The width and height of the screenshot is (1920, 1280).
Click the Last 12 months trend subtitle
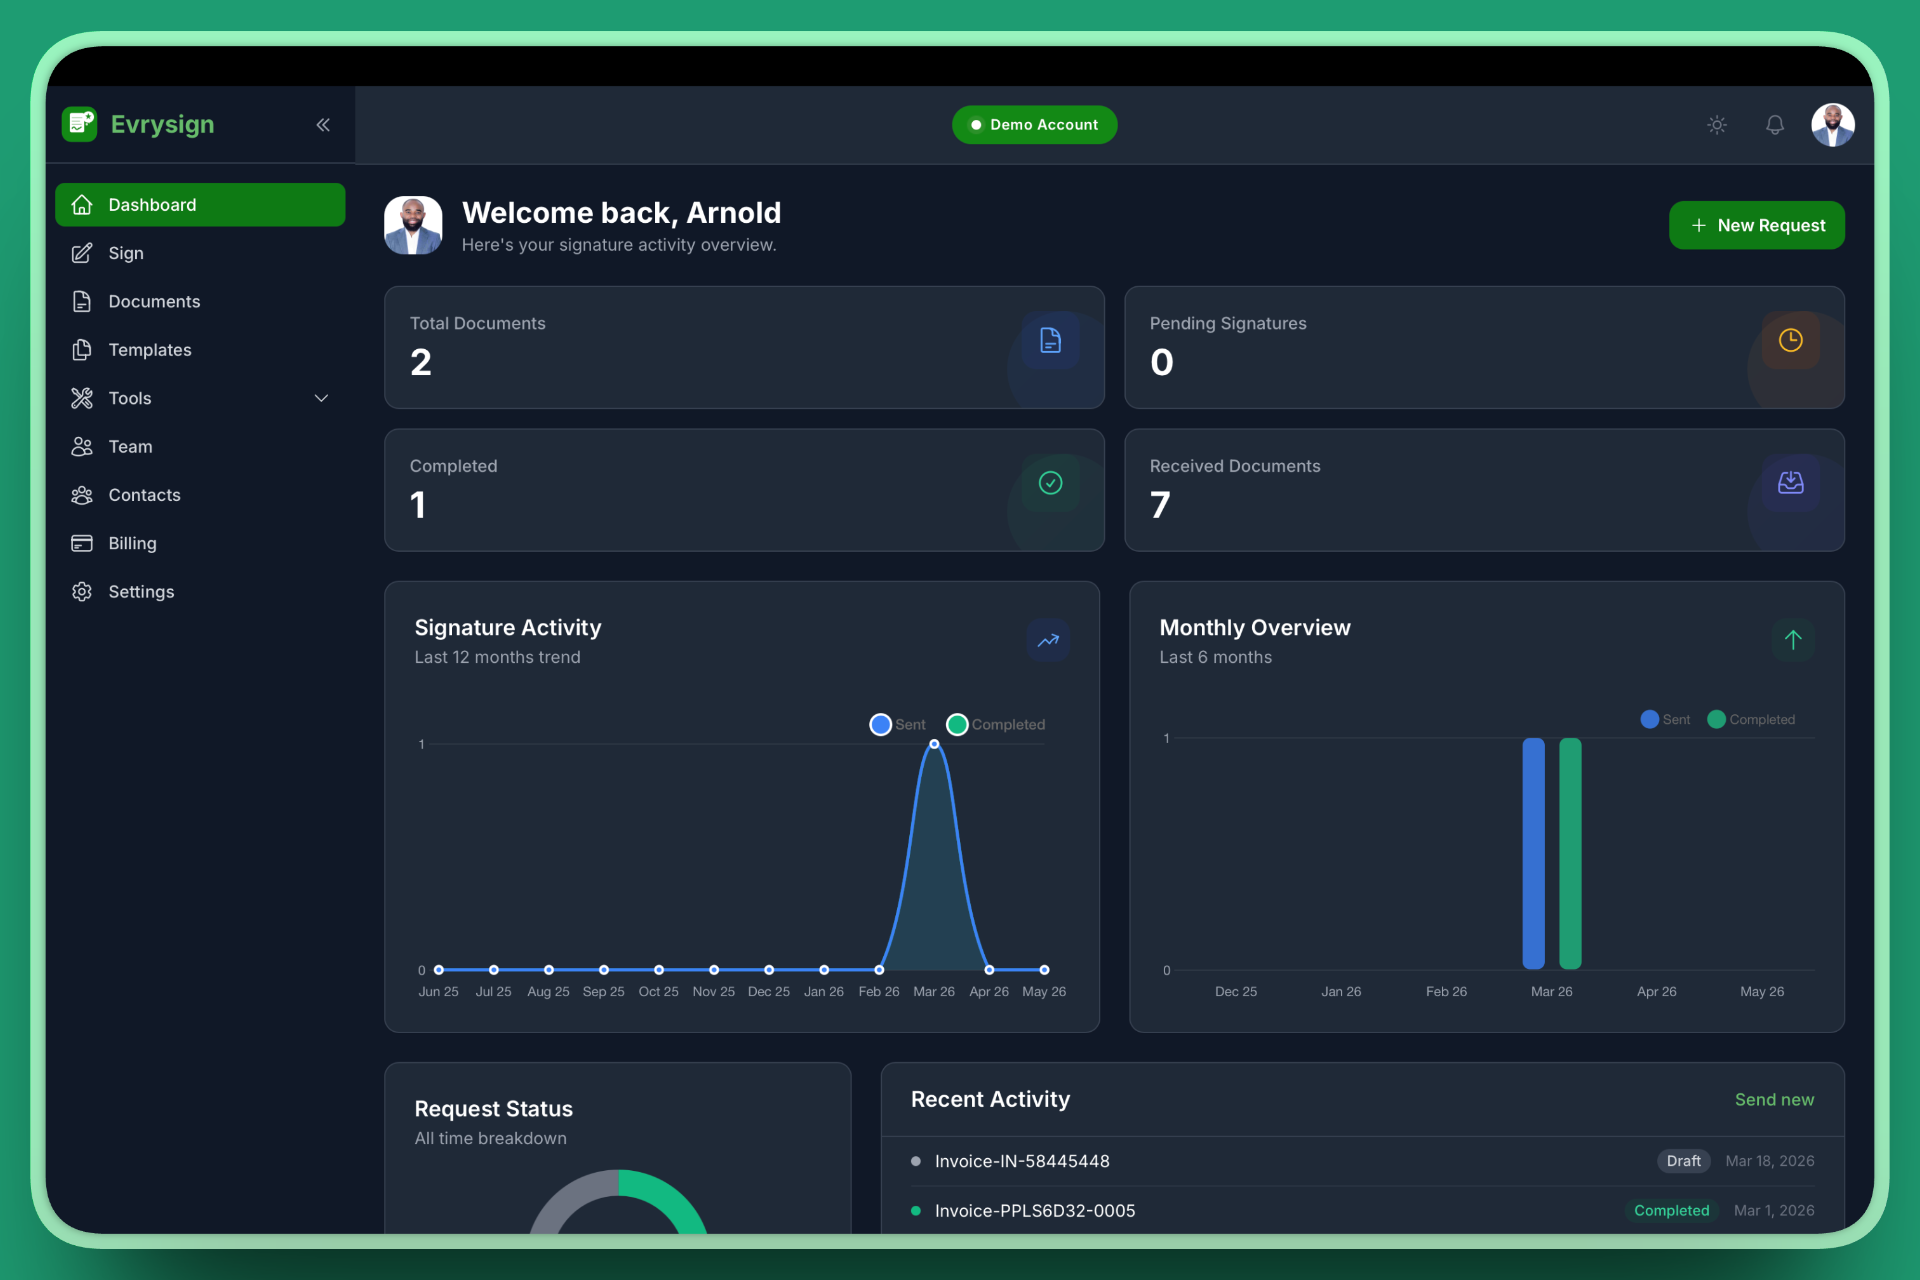click(497, 657)
